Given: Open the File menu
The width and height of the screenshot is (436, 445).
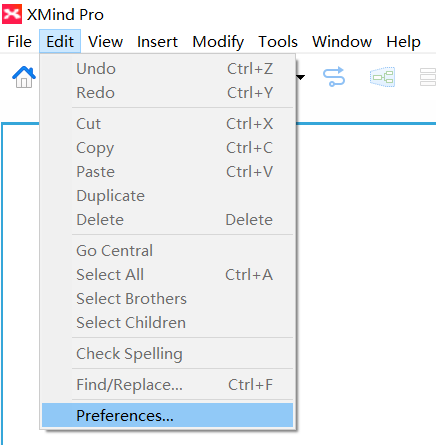Looking at the screenshot, I should click(20, 42).
